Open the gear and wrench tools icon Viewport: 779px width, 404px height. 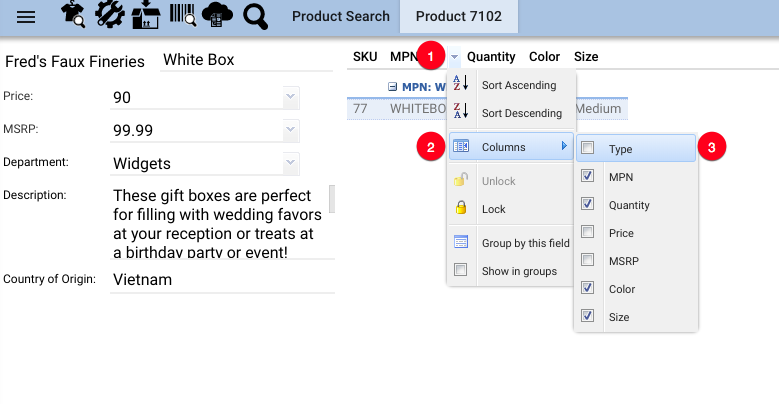click(x=109, y=15)
